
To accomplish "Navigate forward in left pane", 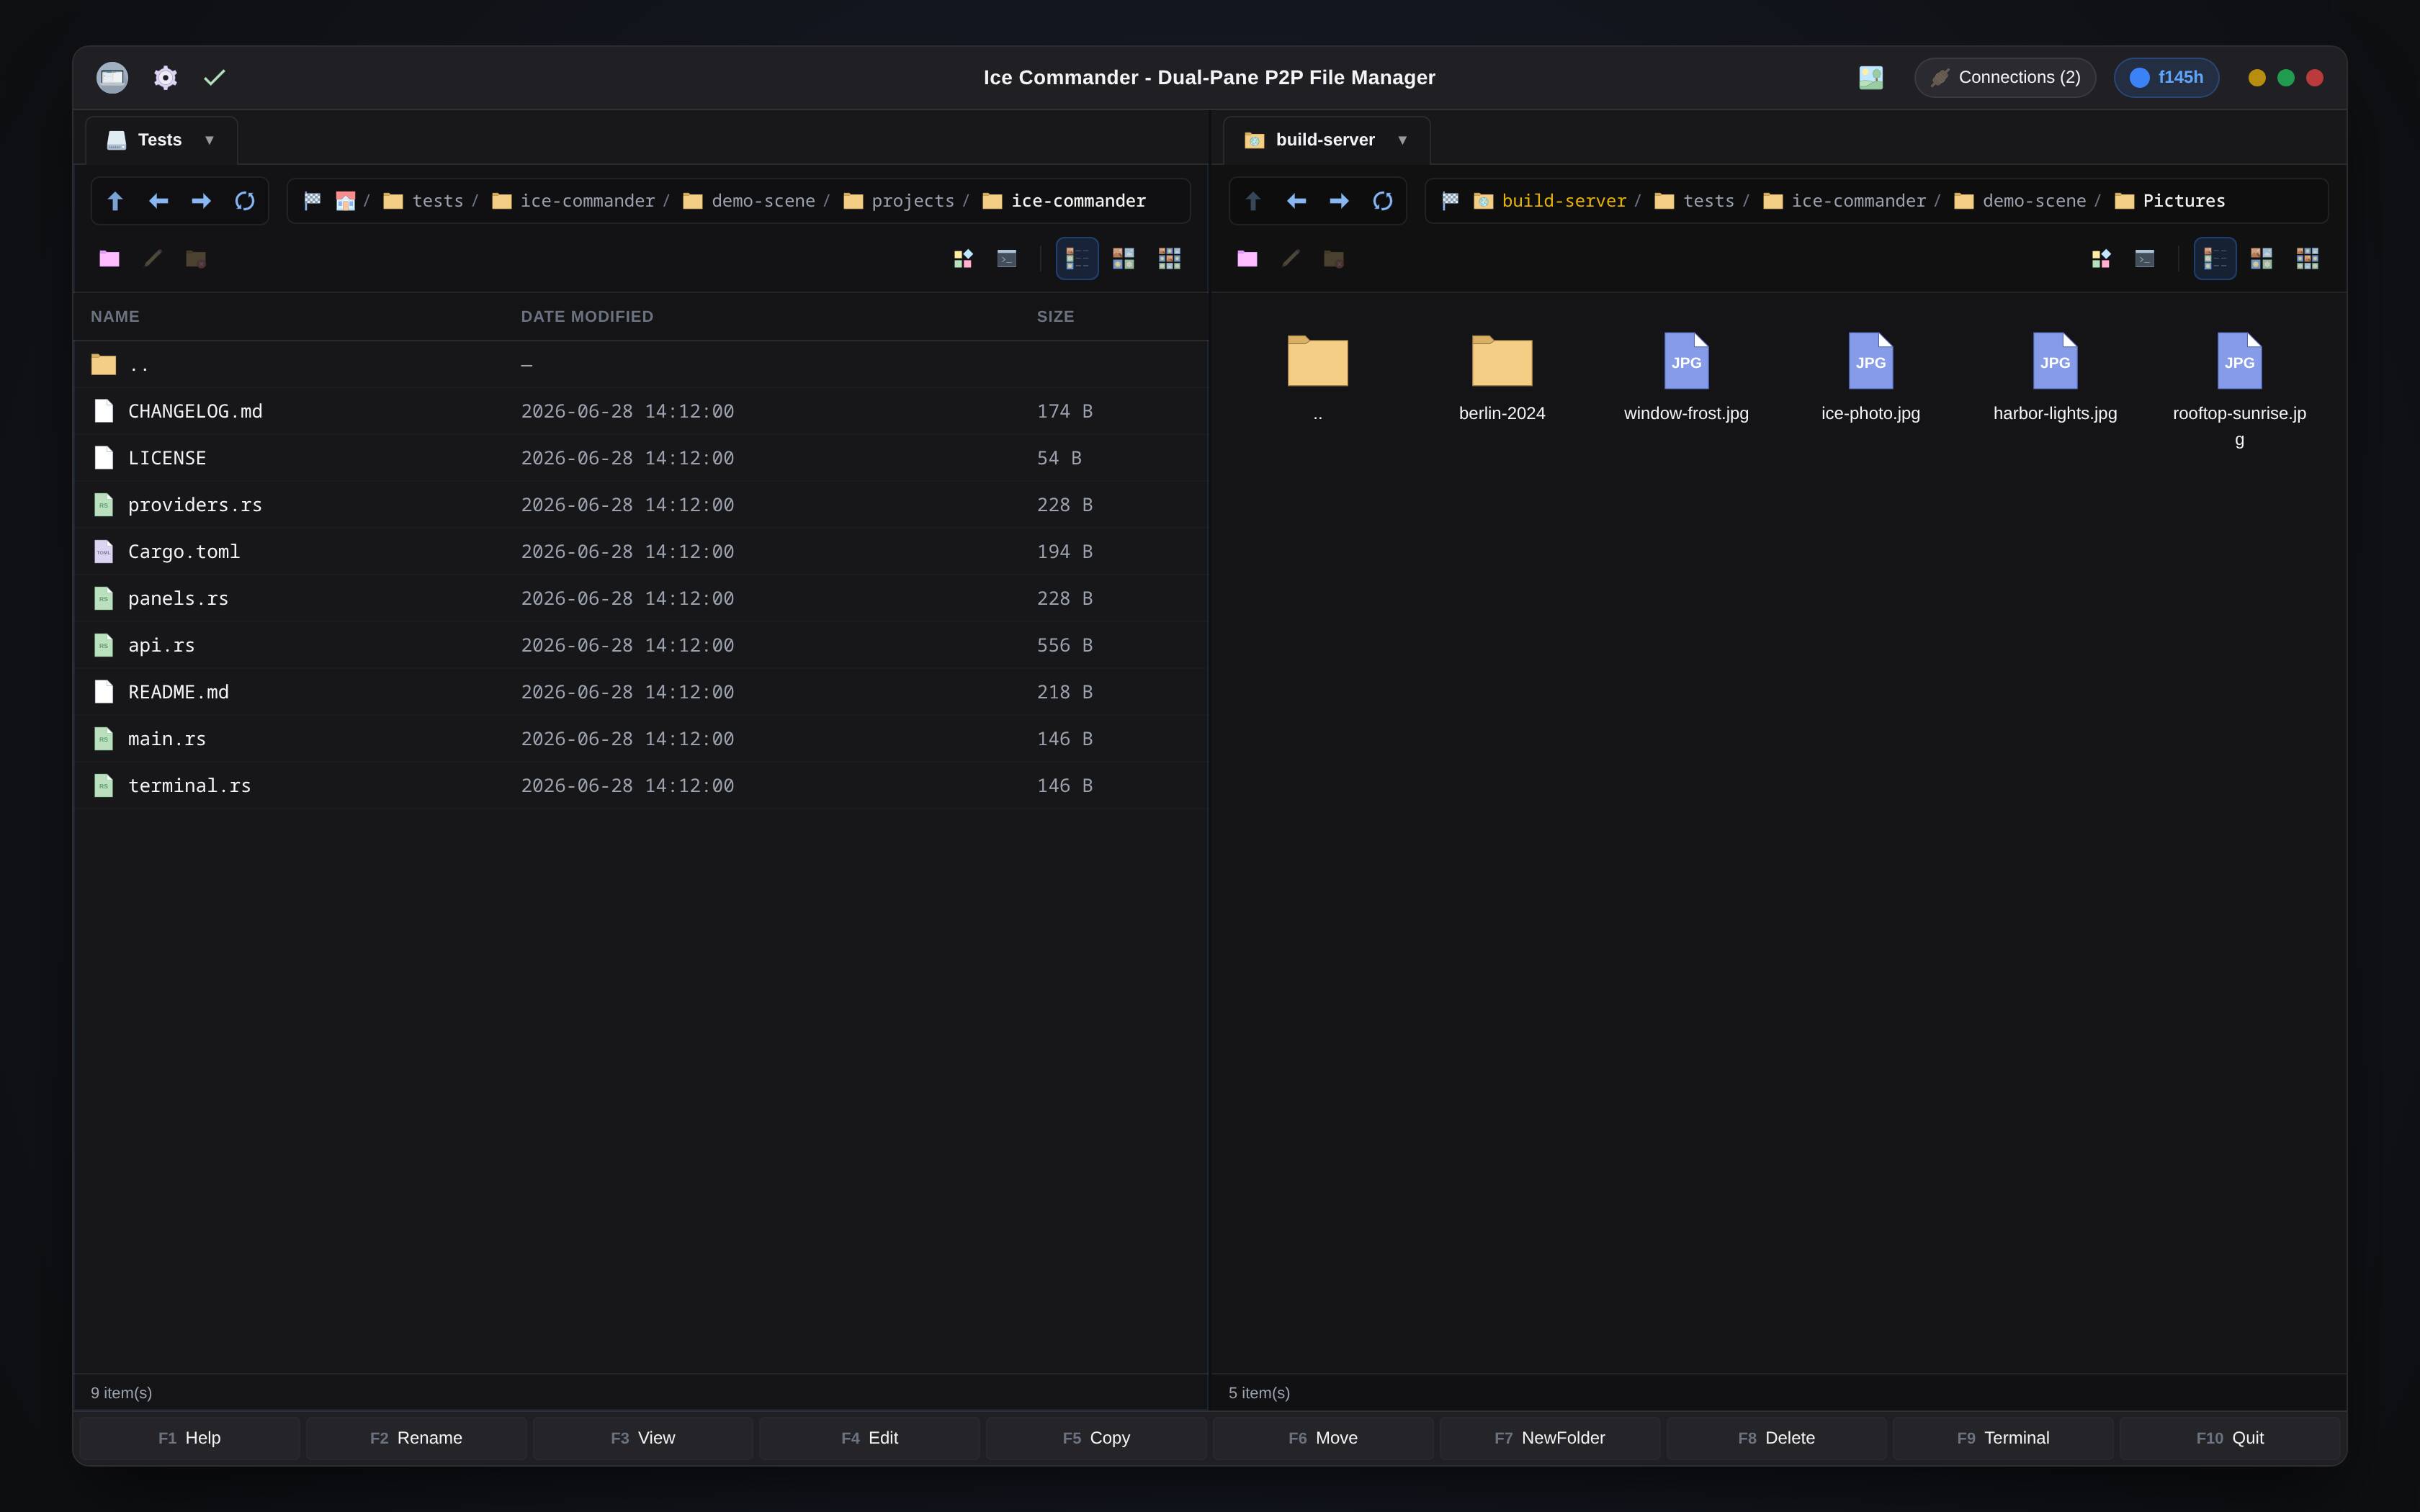I will 201,201.
